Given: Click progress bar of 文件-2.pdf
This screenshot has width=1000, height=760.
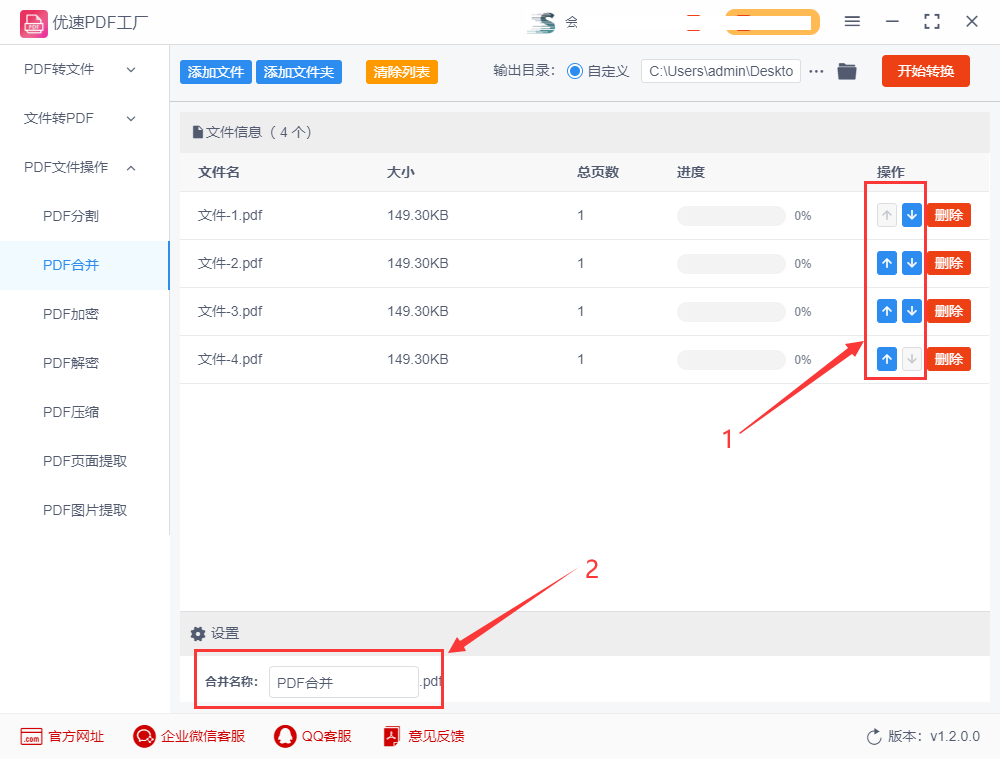Looking at the screenshot, I should click(731, 263).
